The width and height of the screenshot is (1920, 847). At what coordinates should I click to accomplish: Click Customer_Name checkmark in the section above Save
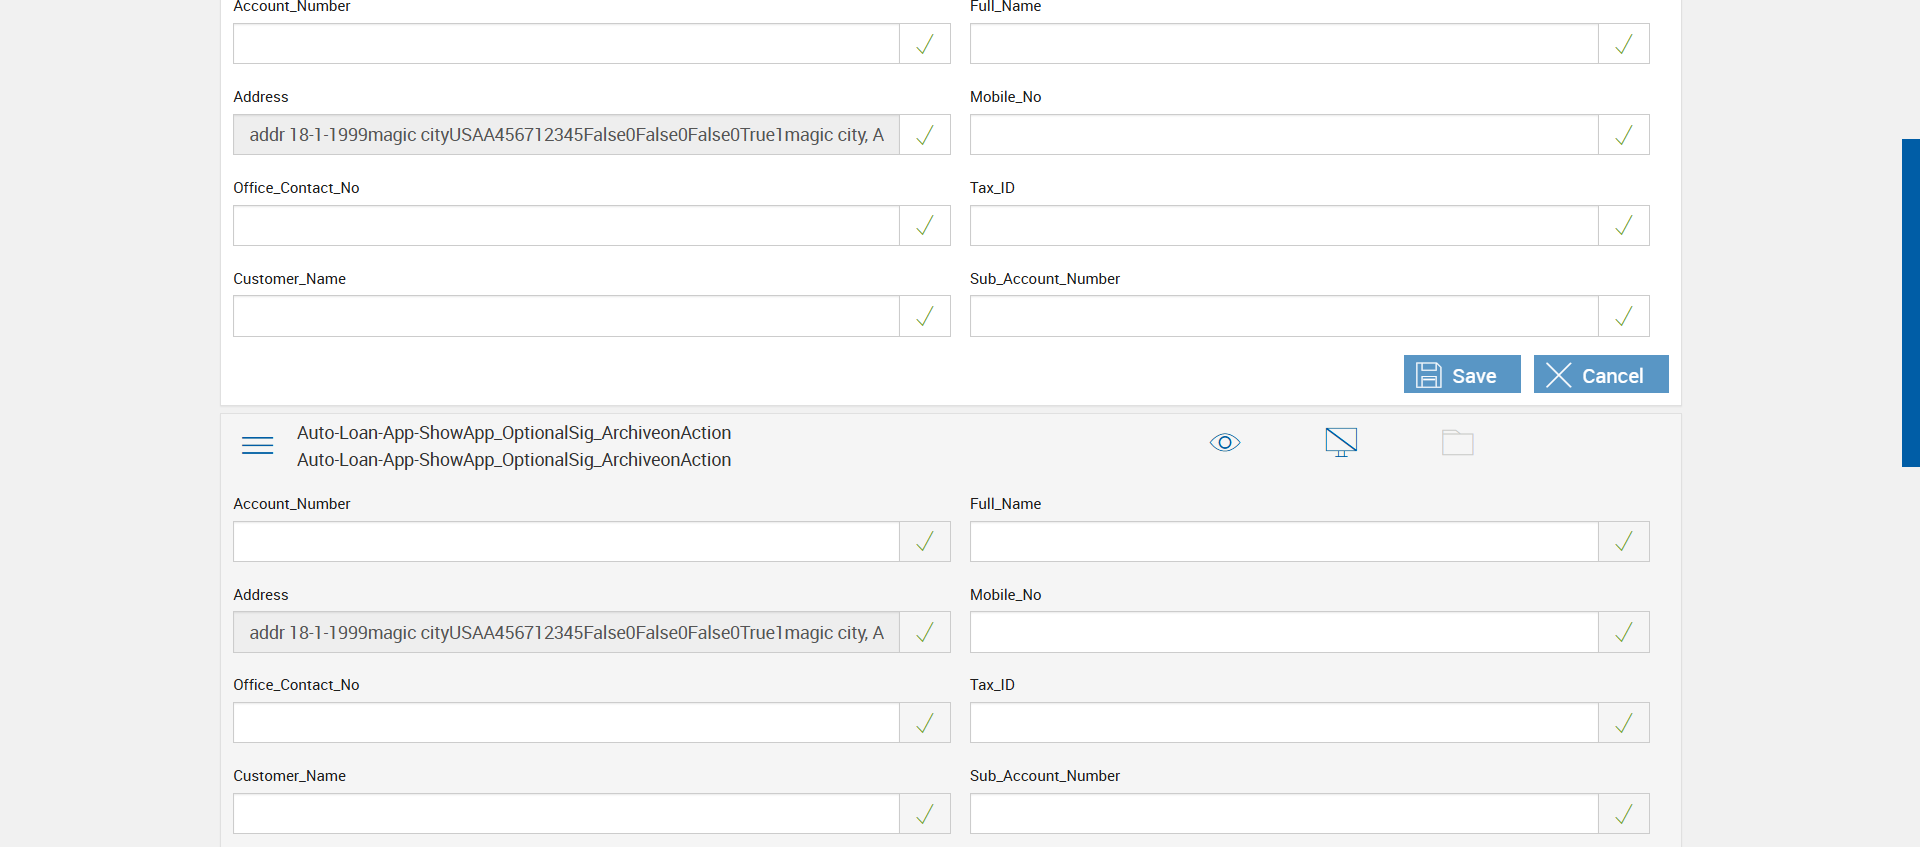tap(925, 317)
